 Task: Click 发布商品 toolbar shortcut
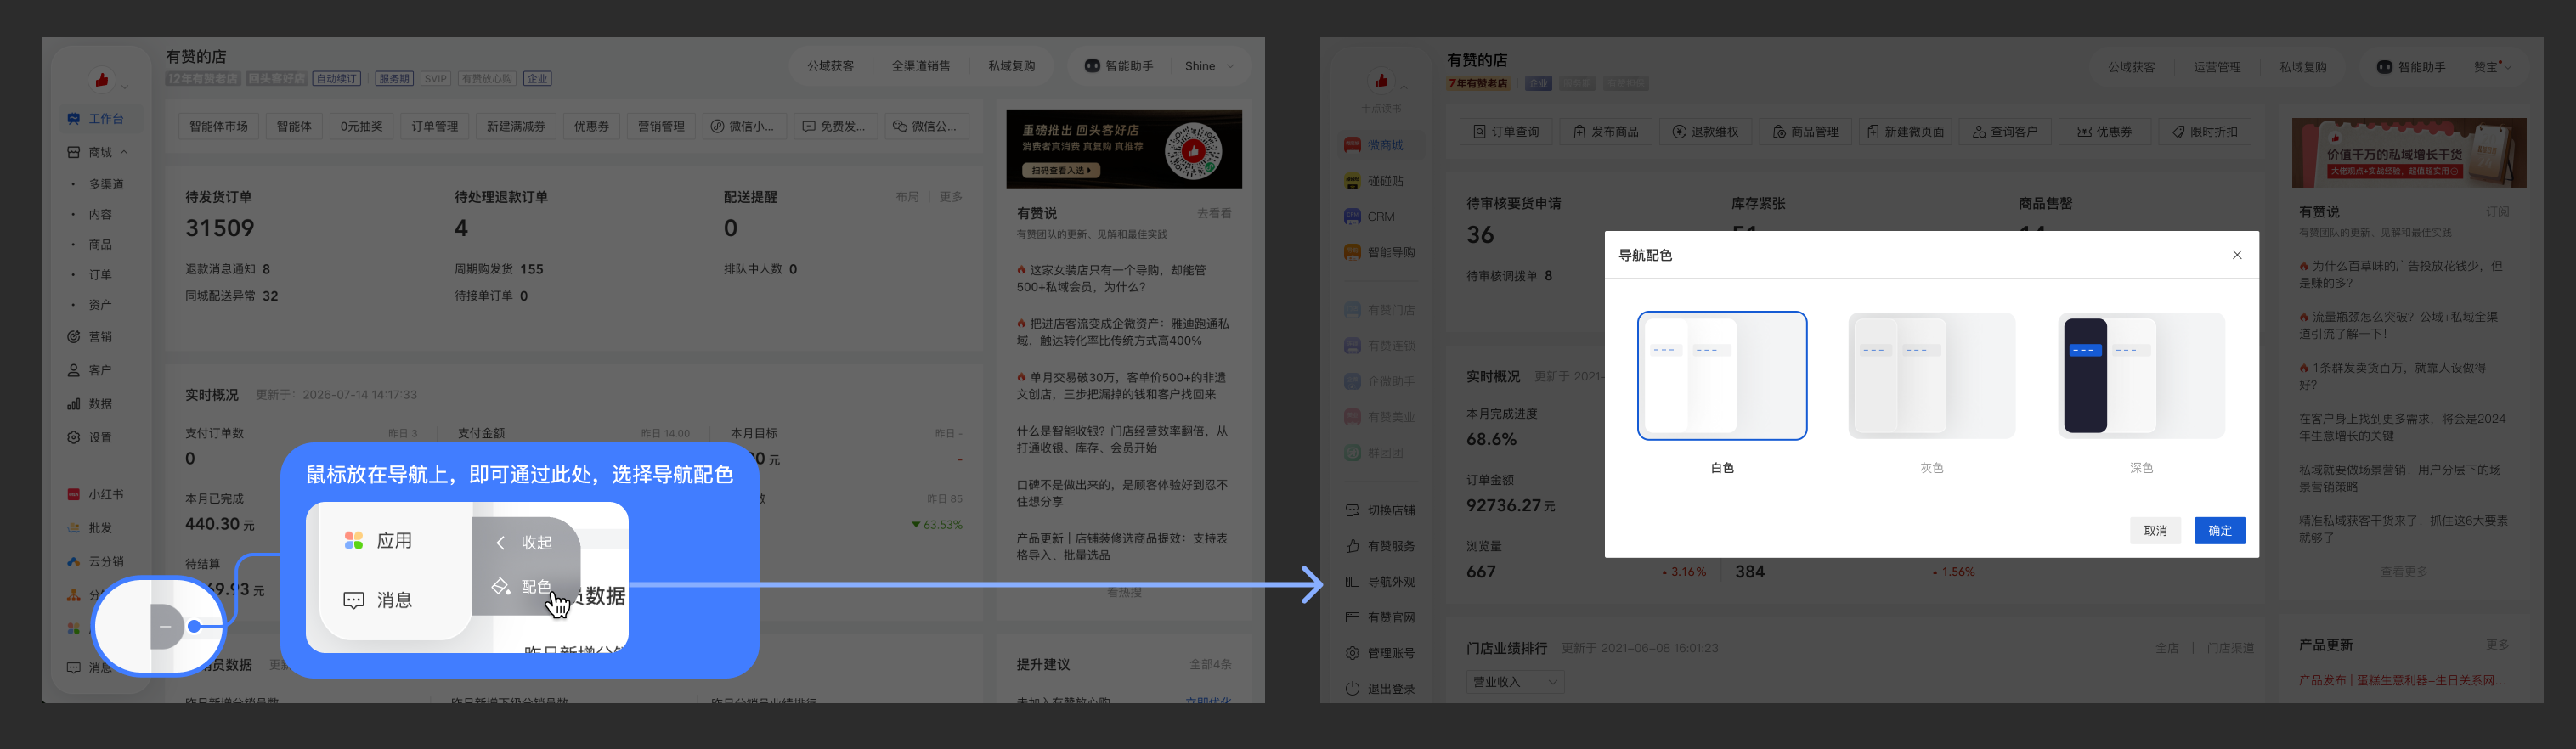click(1605, 132)
